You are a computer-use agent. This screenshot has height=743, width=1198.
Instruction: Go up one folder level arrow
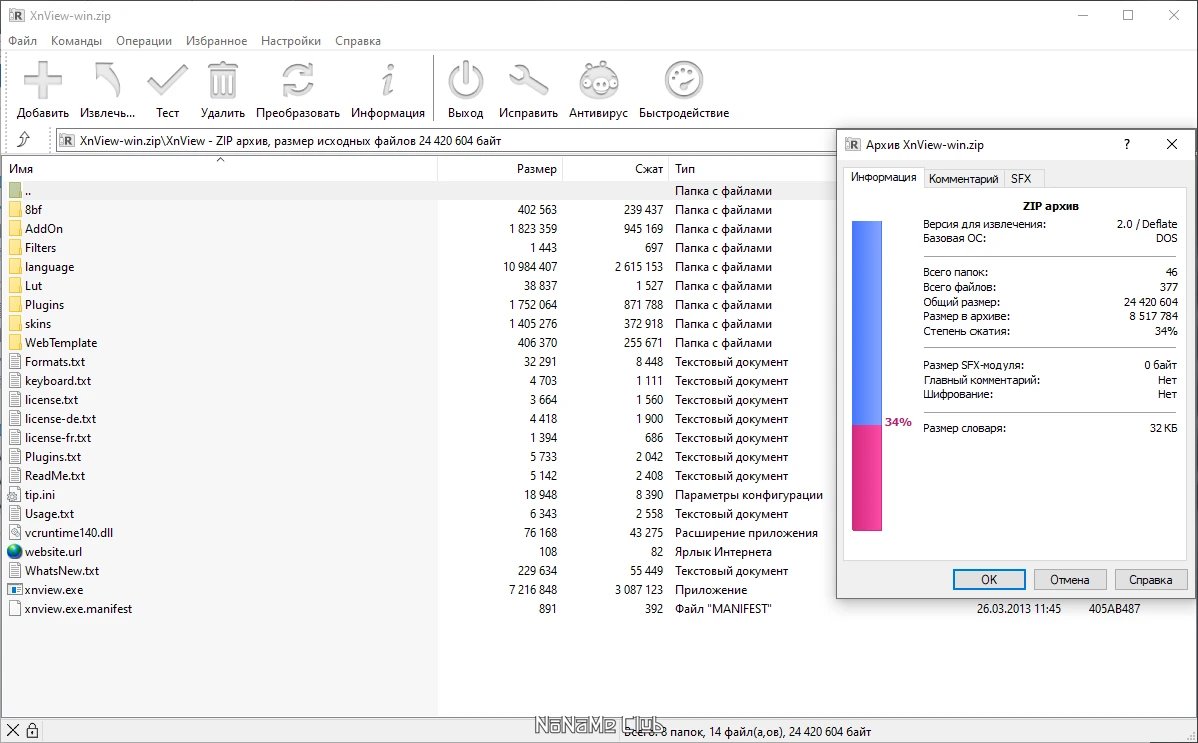(x=24, y=139)
